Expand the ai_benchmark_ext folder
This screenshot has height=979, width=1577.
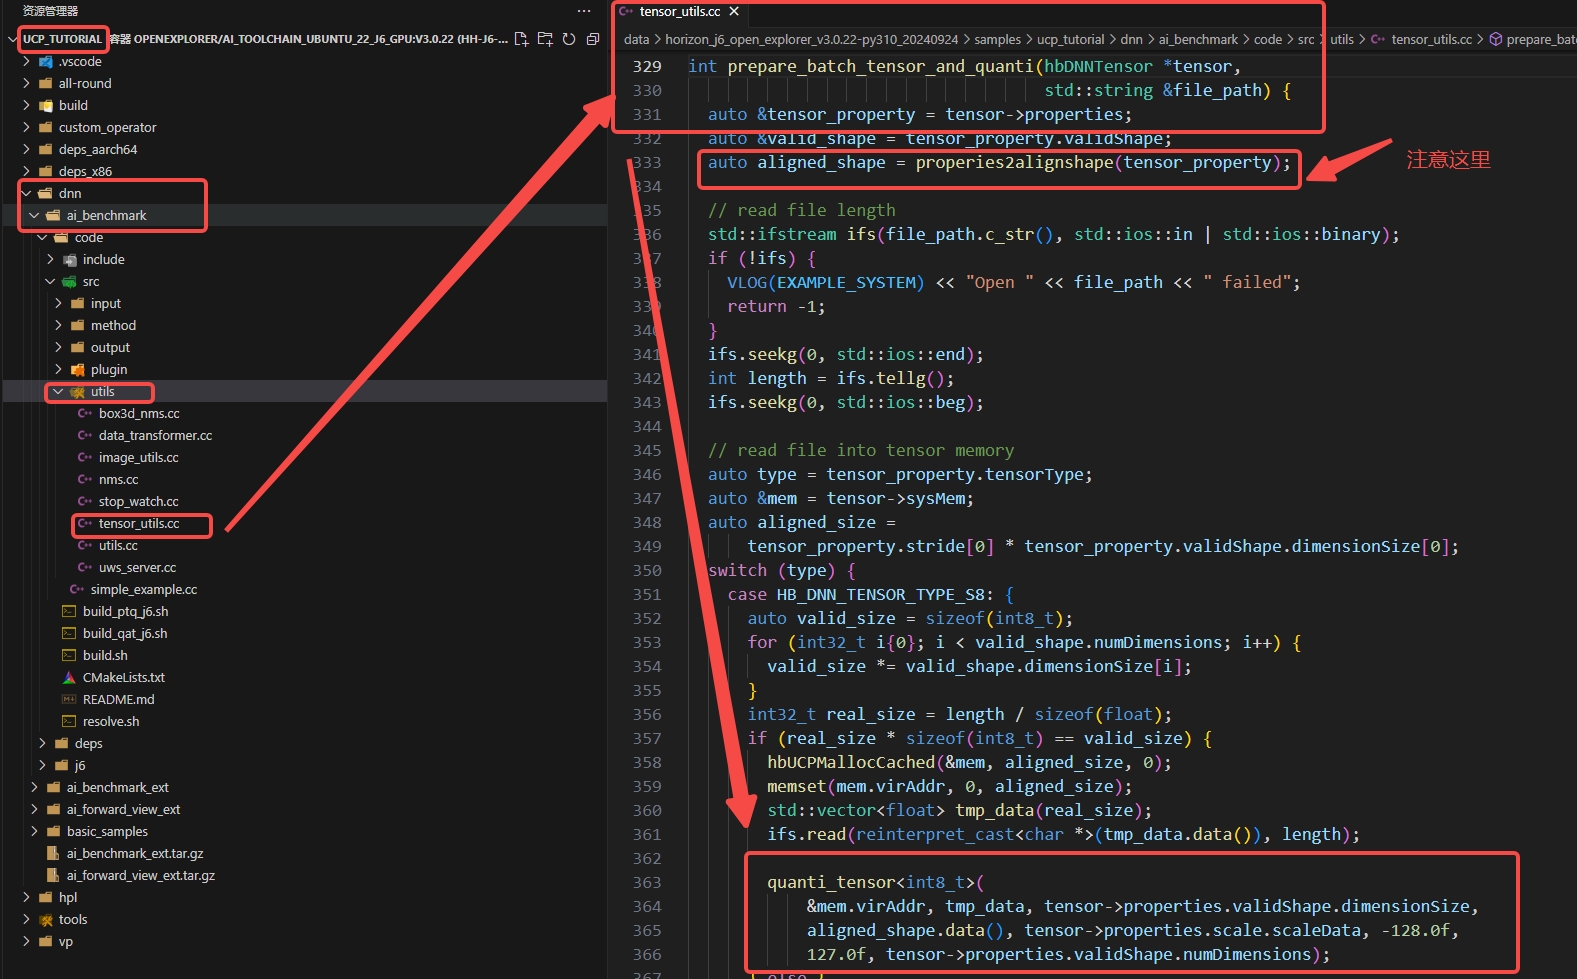coord(35,787)
